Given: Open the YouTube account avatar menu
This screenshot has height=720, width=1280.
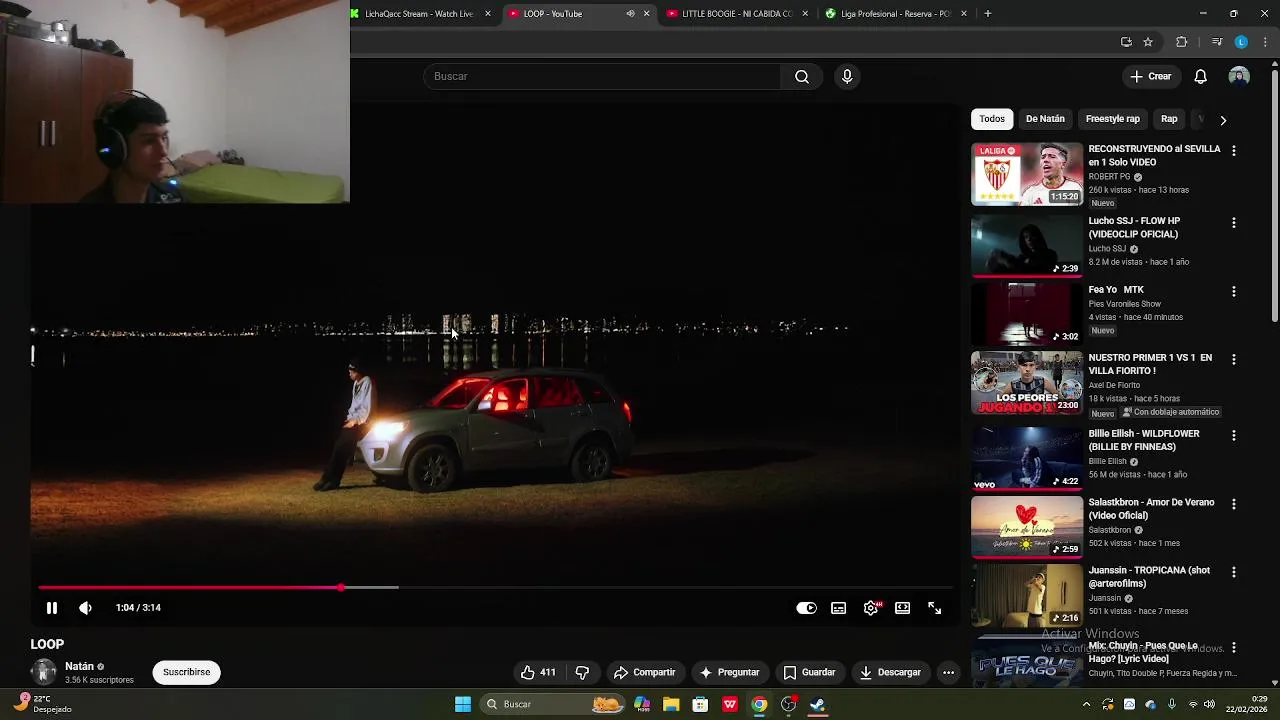Looking at the screenshot, I should (1239, 76).
